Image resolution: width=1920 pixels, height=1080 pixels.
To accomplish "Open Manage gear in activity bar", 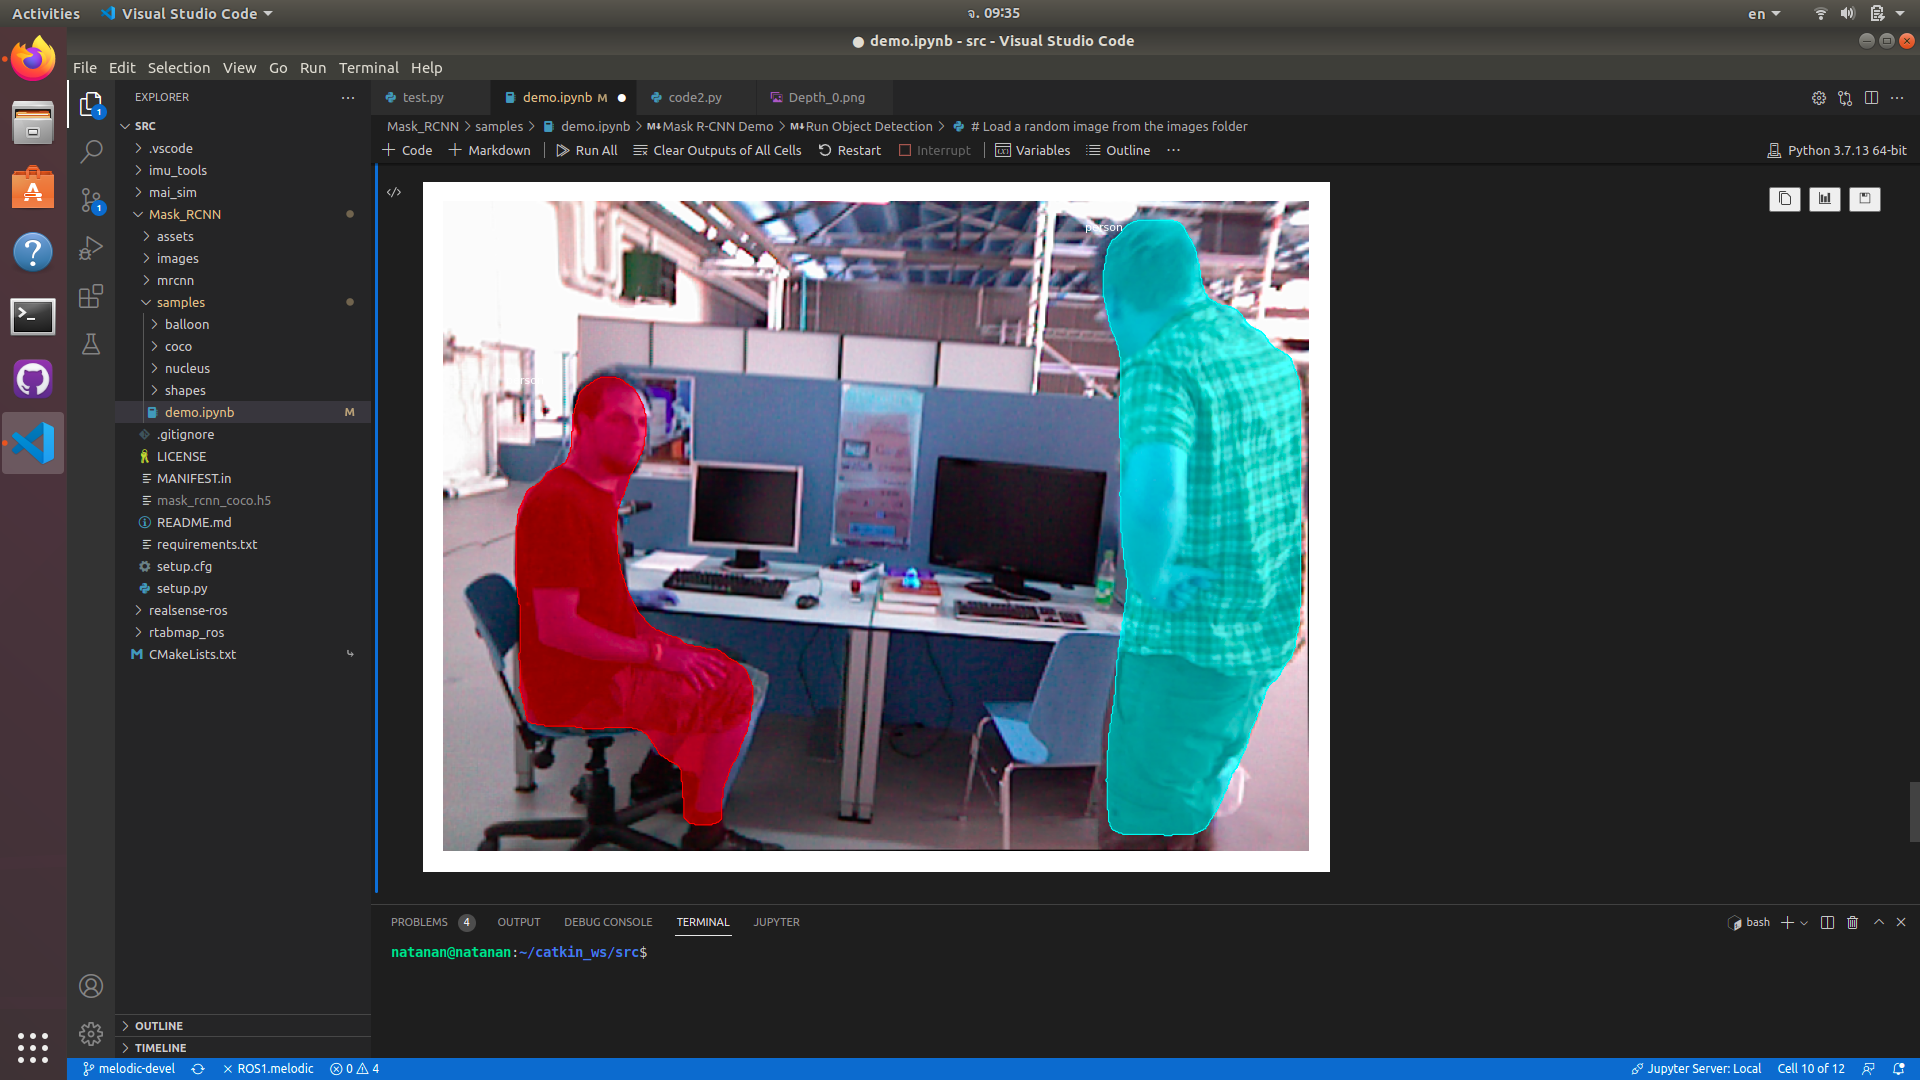I will (91, 1034).
